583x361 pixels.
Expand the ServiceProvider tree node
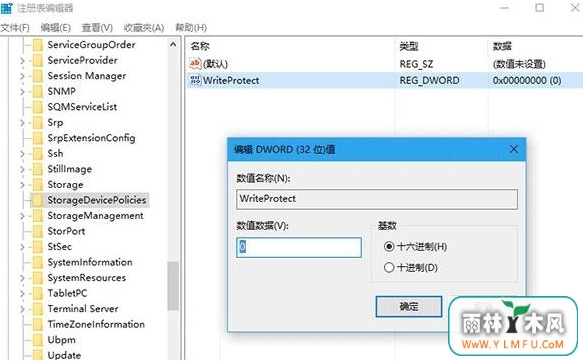tap(22, 61)
